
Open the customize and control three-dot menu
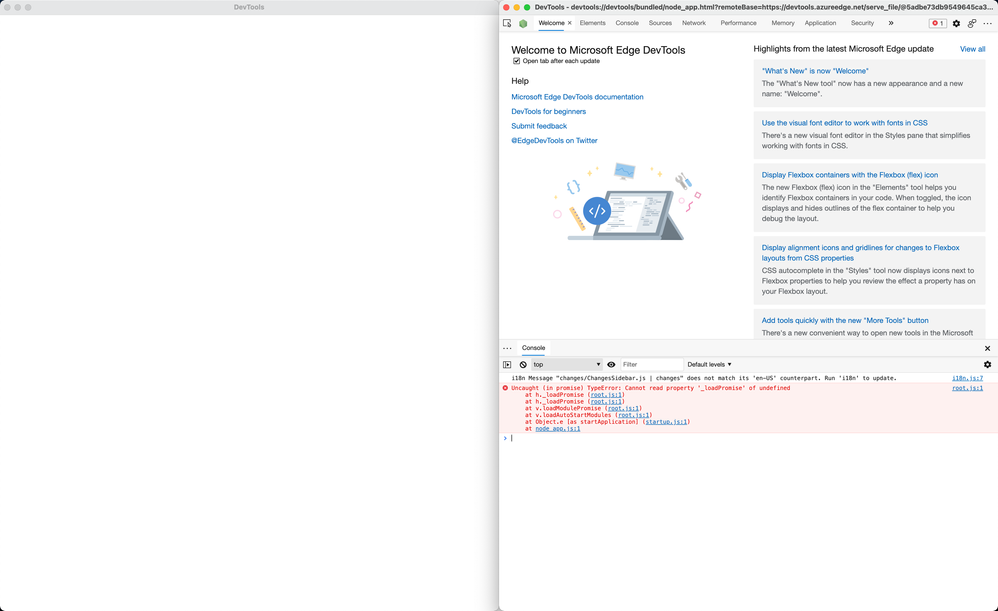pos(987,24)
